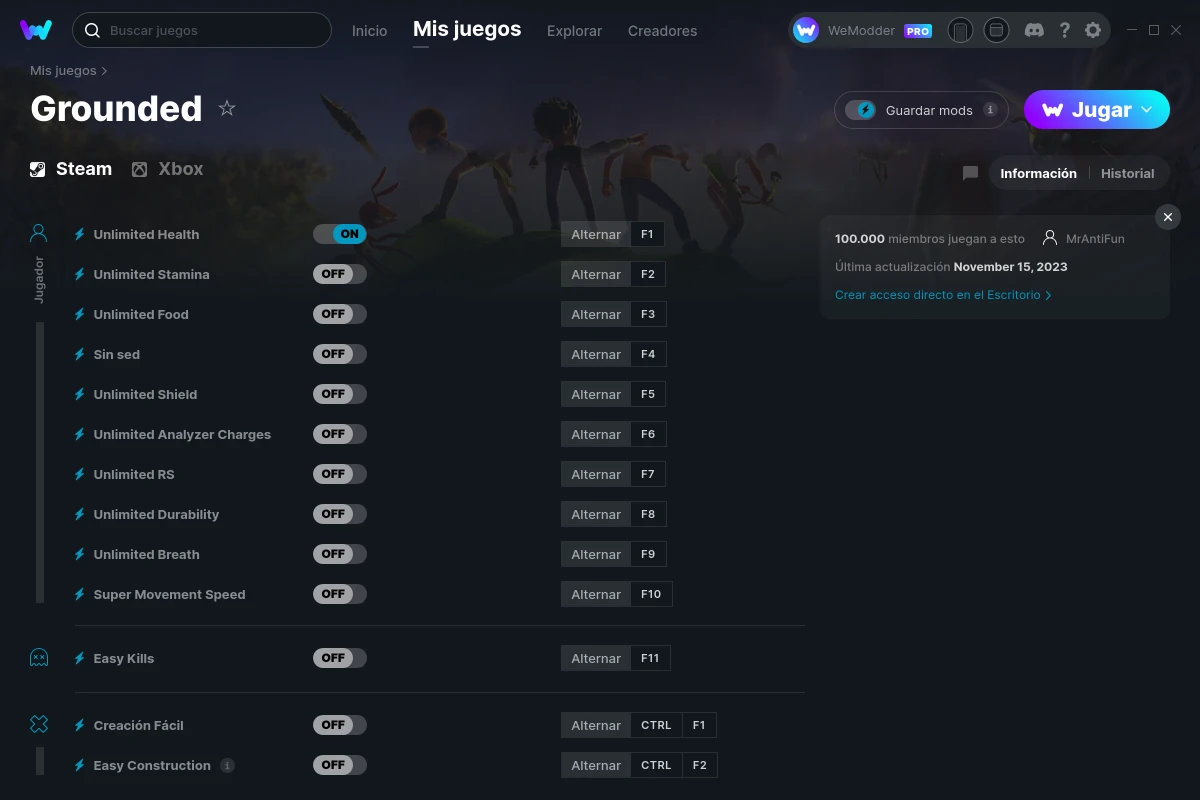Favorite Grounded with the star icon

tap(227, 108)
